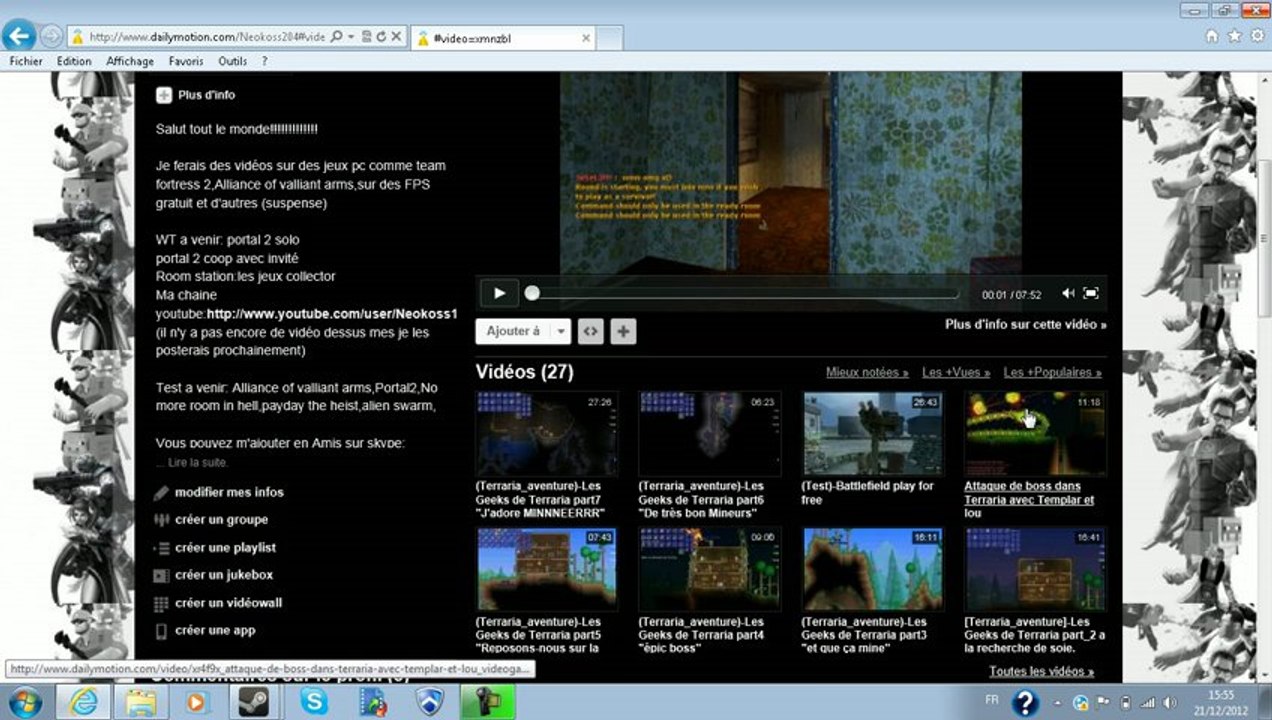
Task: Click créer une playlist
Action: coord(225,548)
